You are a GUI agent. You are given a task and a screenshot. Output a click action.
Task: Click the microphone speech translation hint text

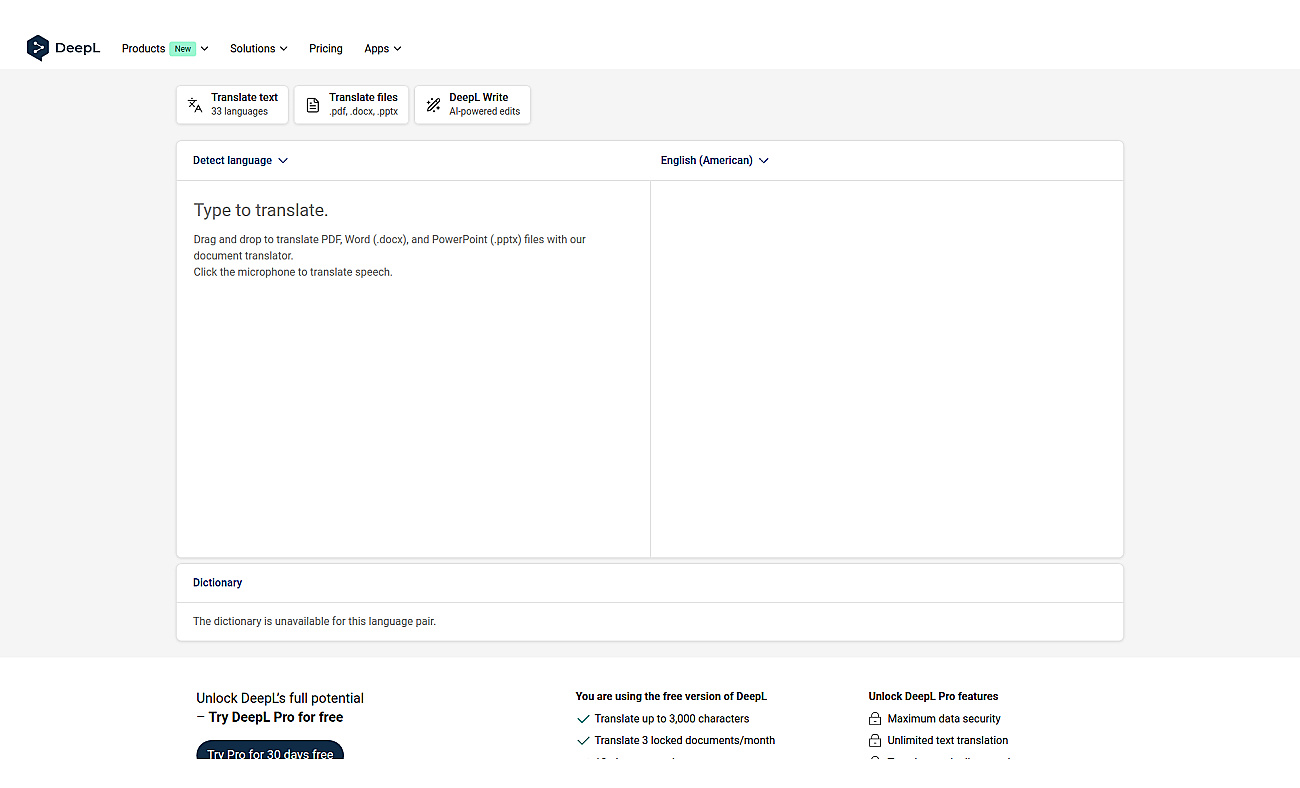tap(293, 272)
